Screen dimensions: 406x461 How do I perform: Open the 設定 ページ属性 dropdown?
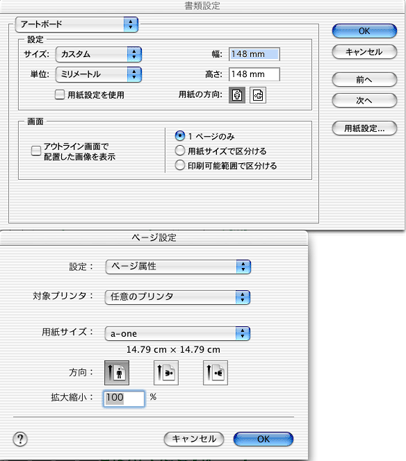pyautogui.click(x=178, y=267)
